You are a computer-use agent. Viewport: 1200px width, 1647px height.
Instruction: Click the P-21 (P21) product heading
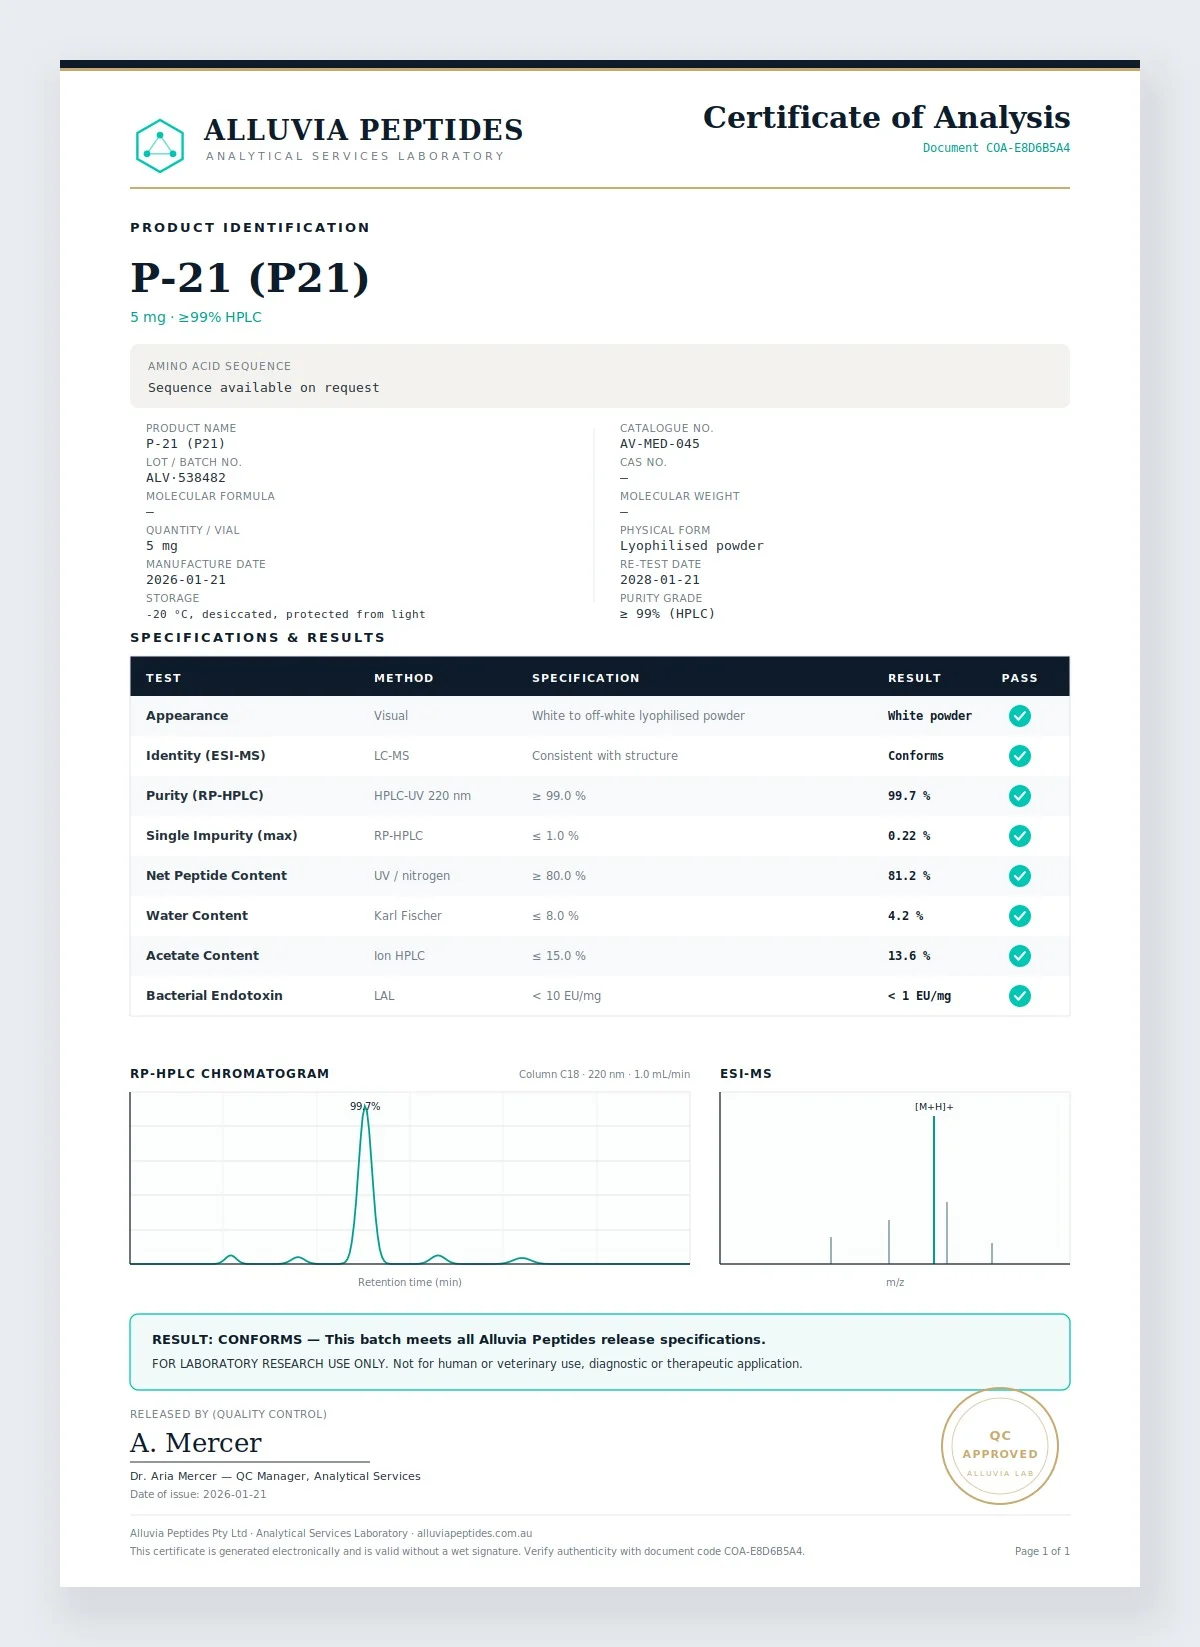click(250, 277)
